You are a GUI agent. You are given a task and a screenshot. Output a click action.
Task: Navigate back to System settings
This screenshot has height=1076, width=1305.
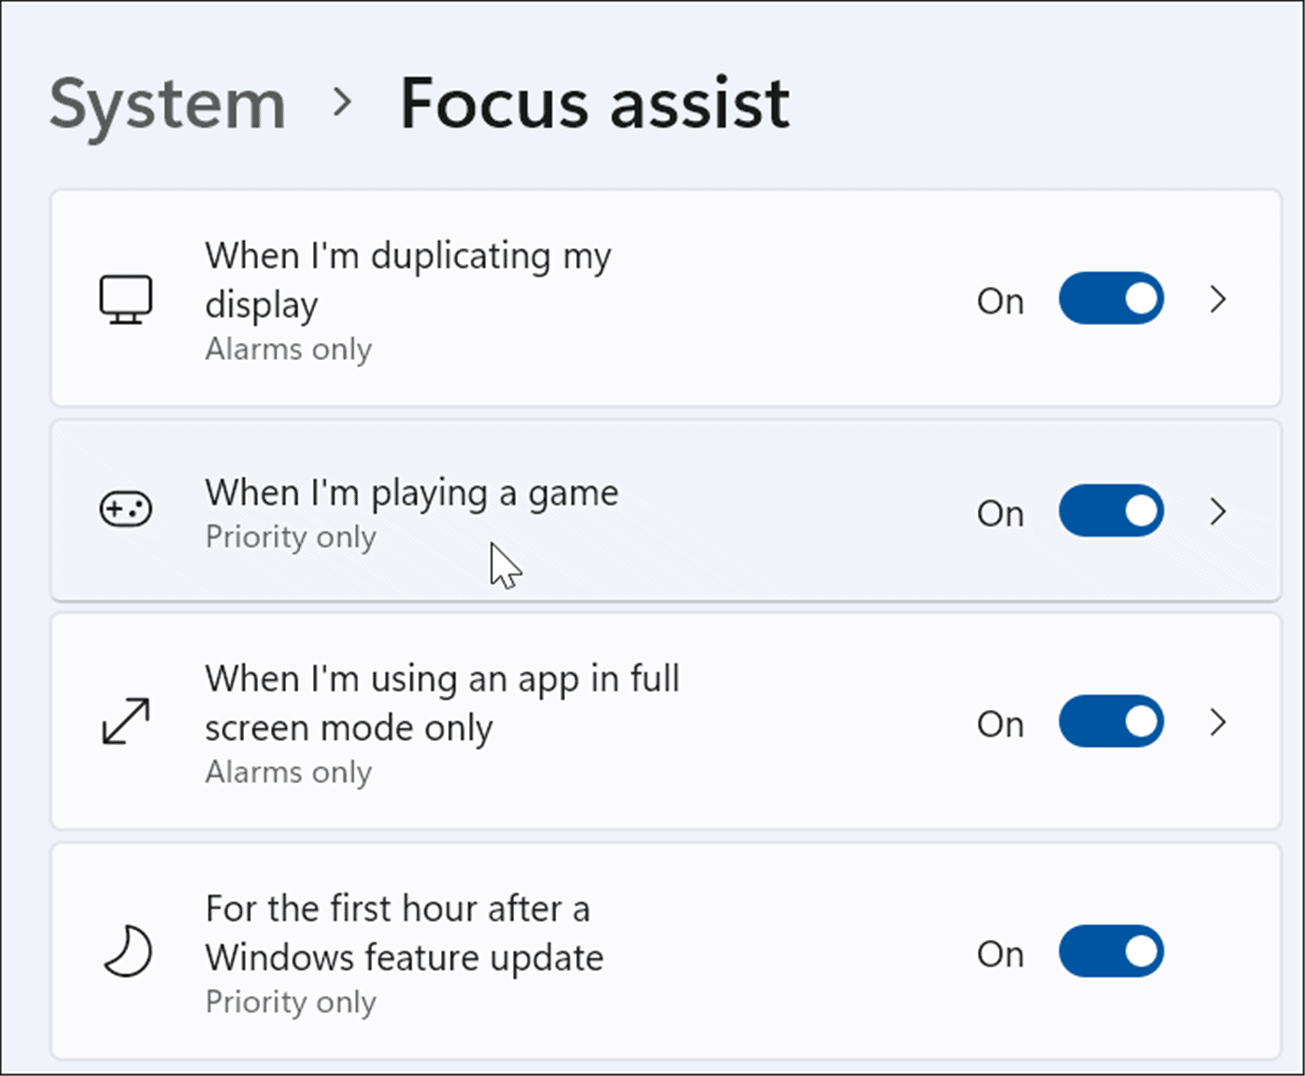(x=167, y=103)
